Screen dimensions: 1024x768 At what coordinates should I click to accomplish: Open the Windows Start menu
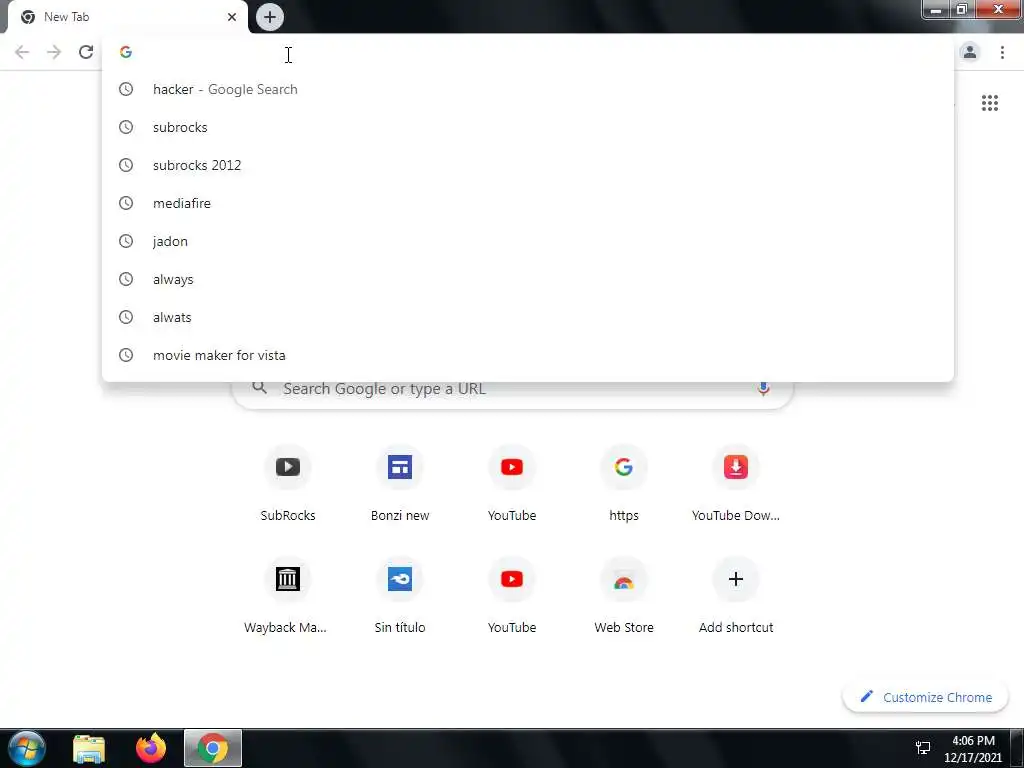point(27,748)
